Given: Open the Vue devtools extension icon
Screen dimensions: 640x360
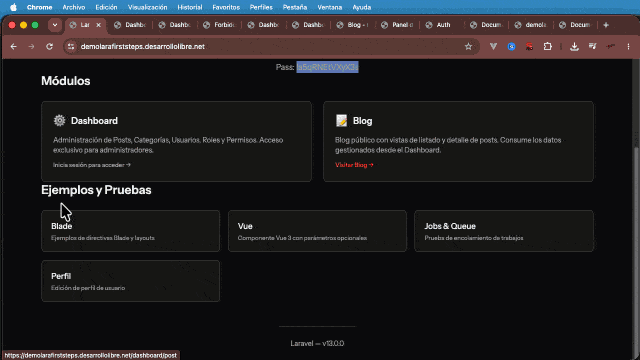Looking at the screenshot, I should point(493,47).
